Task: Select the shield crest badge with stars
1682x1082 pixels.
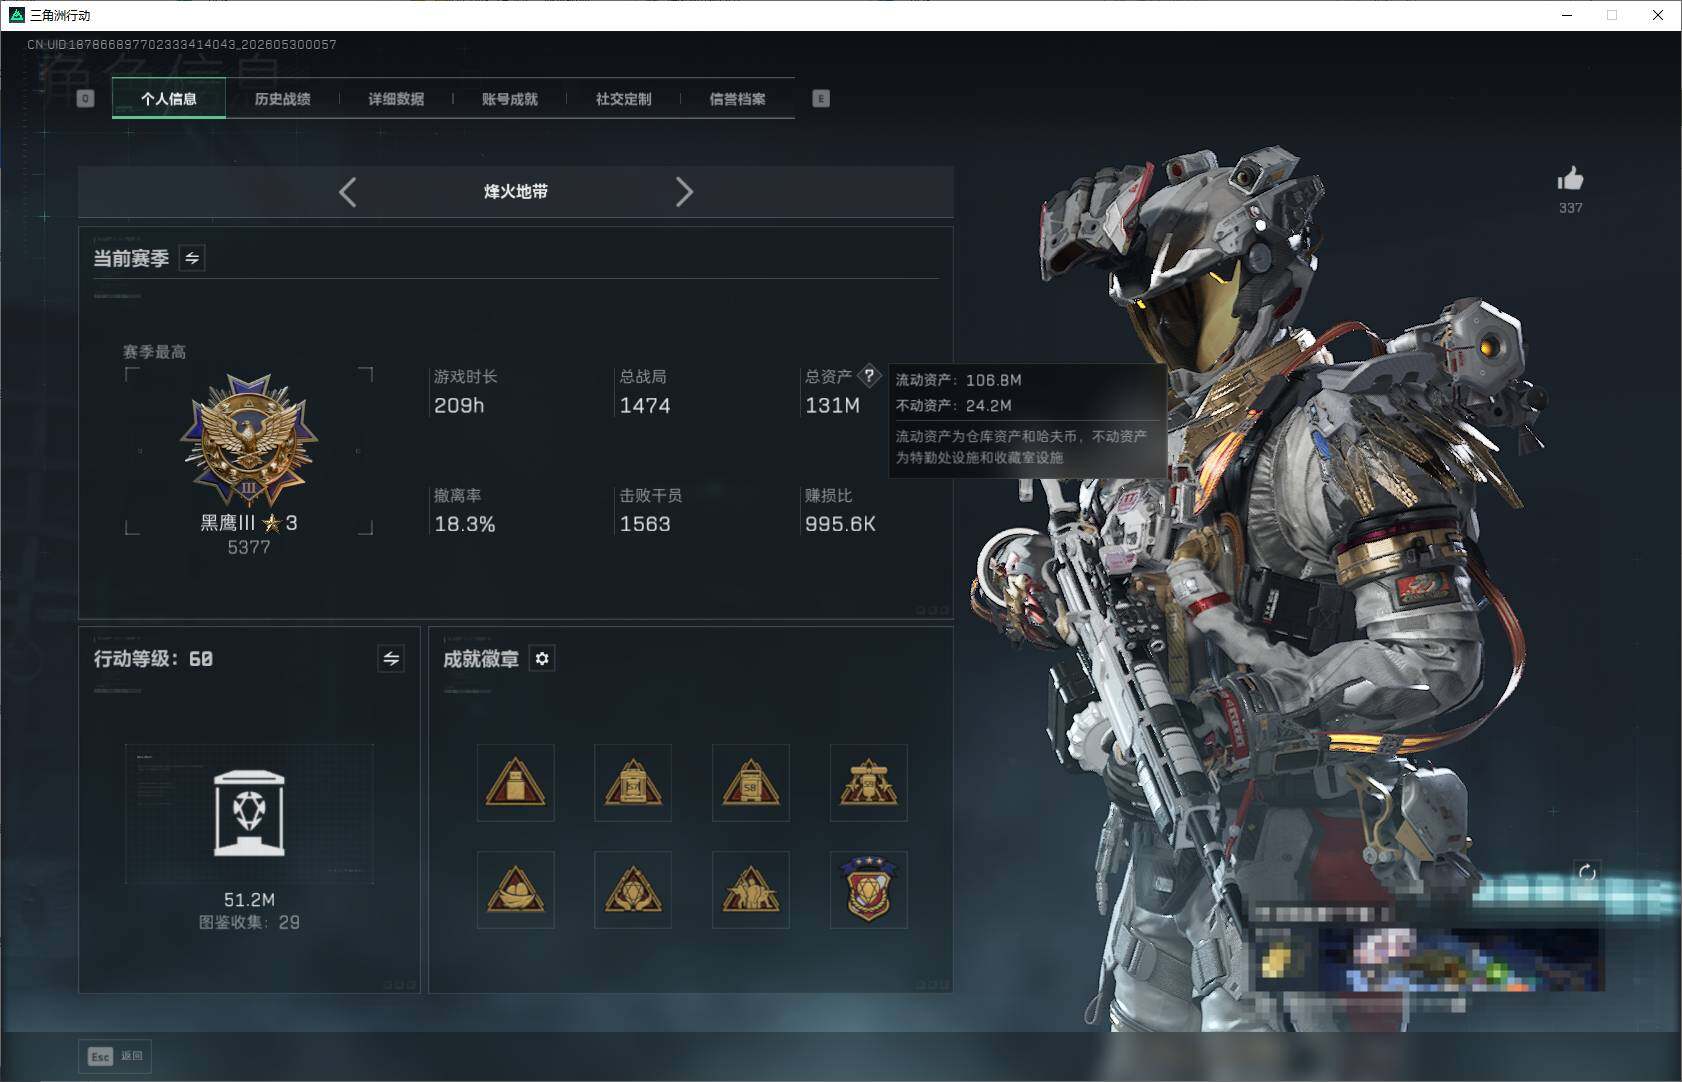Action: (869, 890)
